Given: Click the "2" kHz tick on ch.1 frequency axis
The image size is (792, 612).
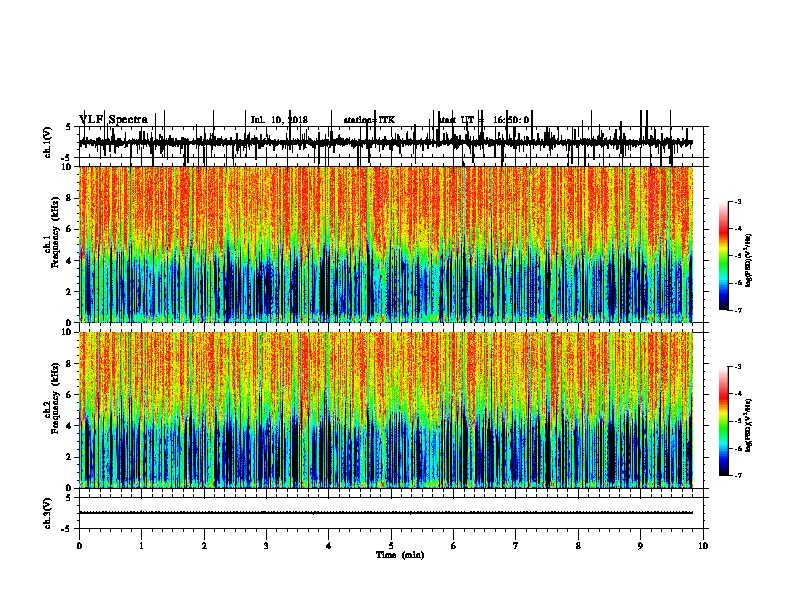Looking at the screenshot, I should pyautogui.click(x=69, y=292).
